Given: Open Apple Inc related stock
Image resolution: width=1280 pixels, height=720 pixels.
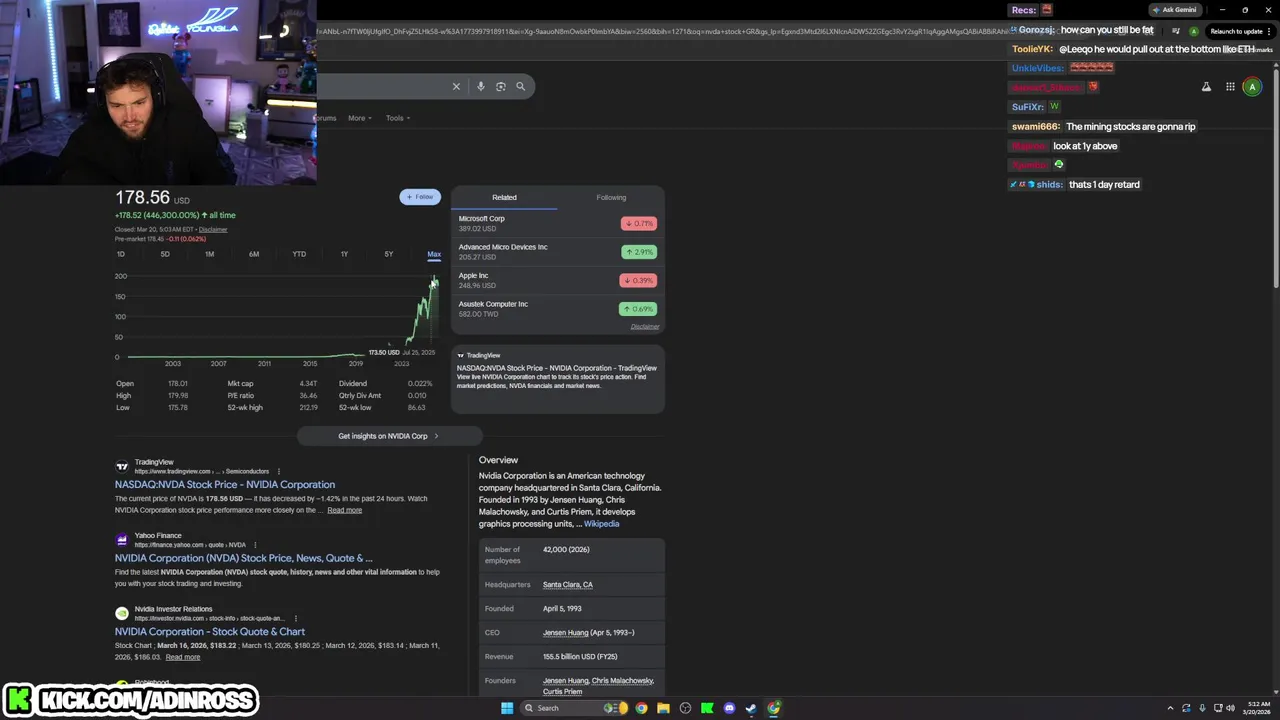Looking at the screenshot, I should (x=557, y=280).
